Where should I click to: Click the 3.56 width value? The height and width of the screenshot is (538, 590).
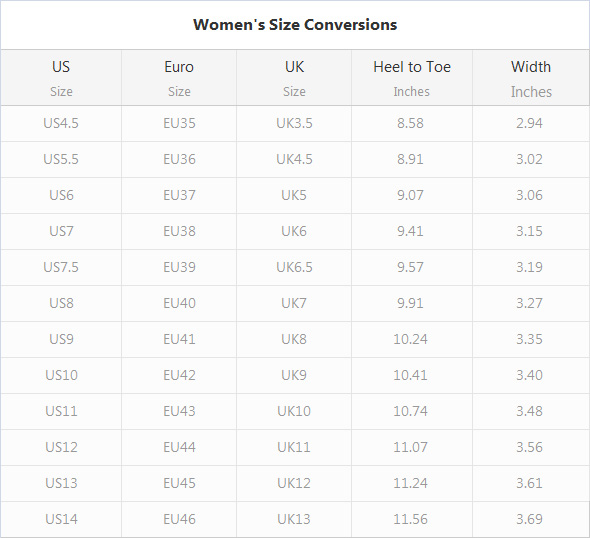point(529,447)
